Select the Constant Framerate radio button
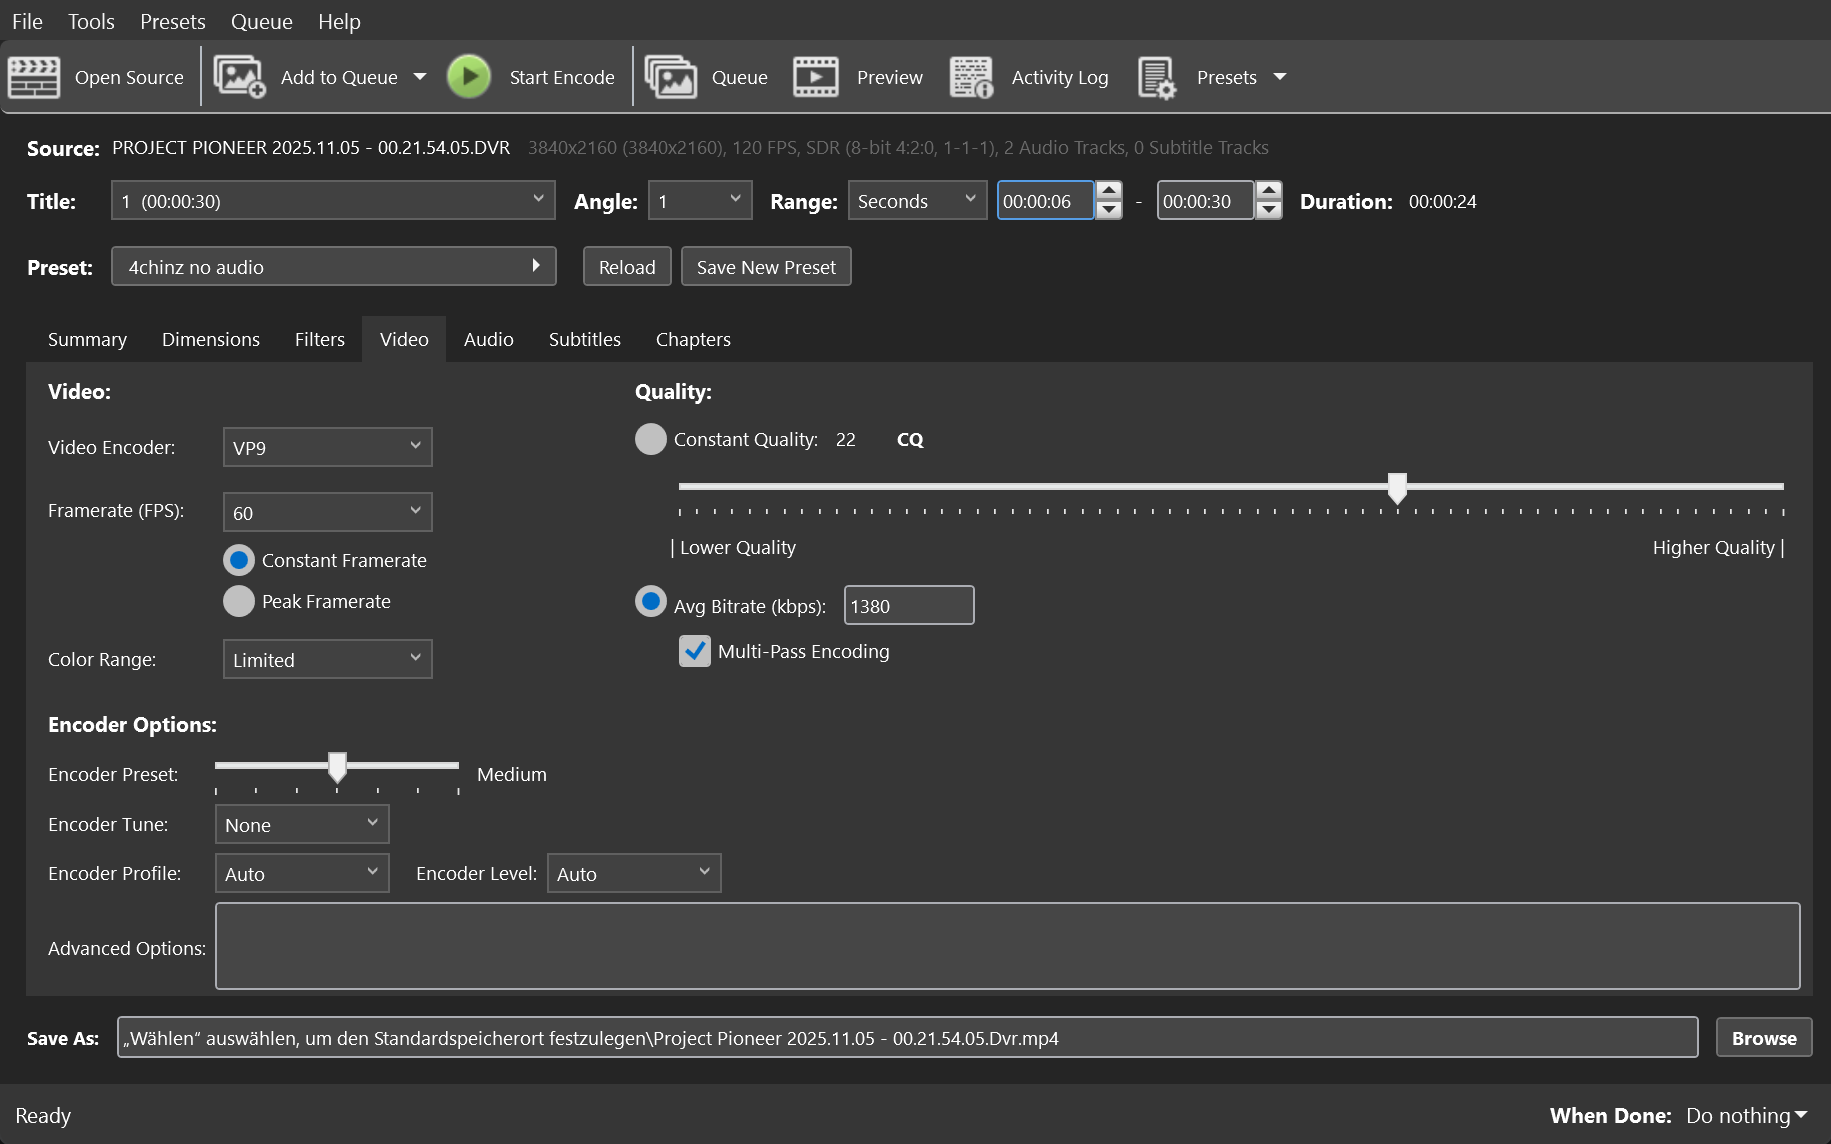This screenshot has width=1831, height=1144. click(239, 560)
